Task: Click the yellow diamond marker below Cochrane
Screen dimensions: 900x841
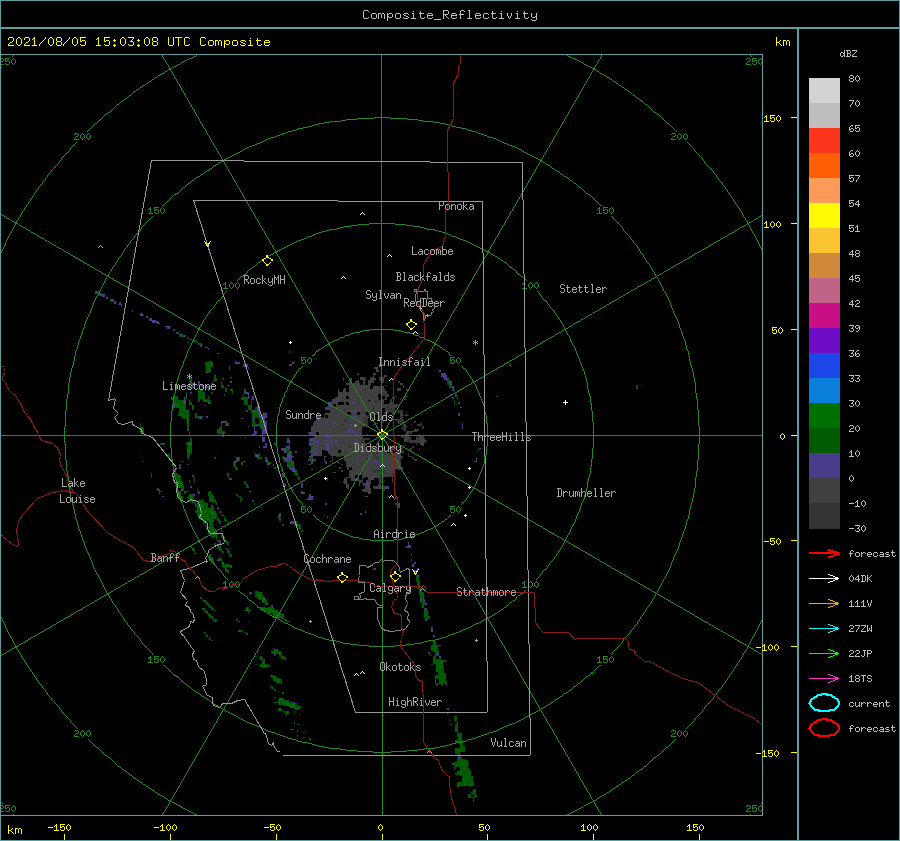Action: [x=343, y=577]
